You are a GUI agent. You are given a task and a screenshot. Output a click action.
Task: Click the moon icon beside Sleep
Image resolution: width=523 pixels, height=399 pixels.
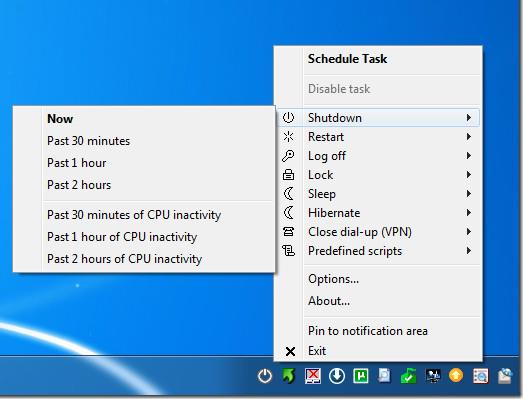(x=289, y=193)
